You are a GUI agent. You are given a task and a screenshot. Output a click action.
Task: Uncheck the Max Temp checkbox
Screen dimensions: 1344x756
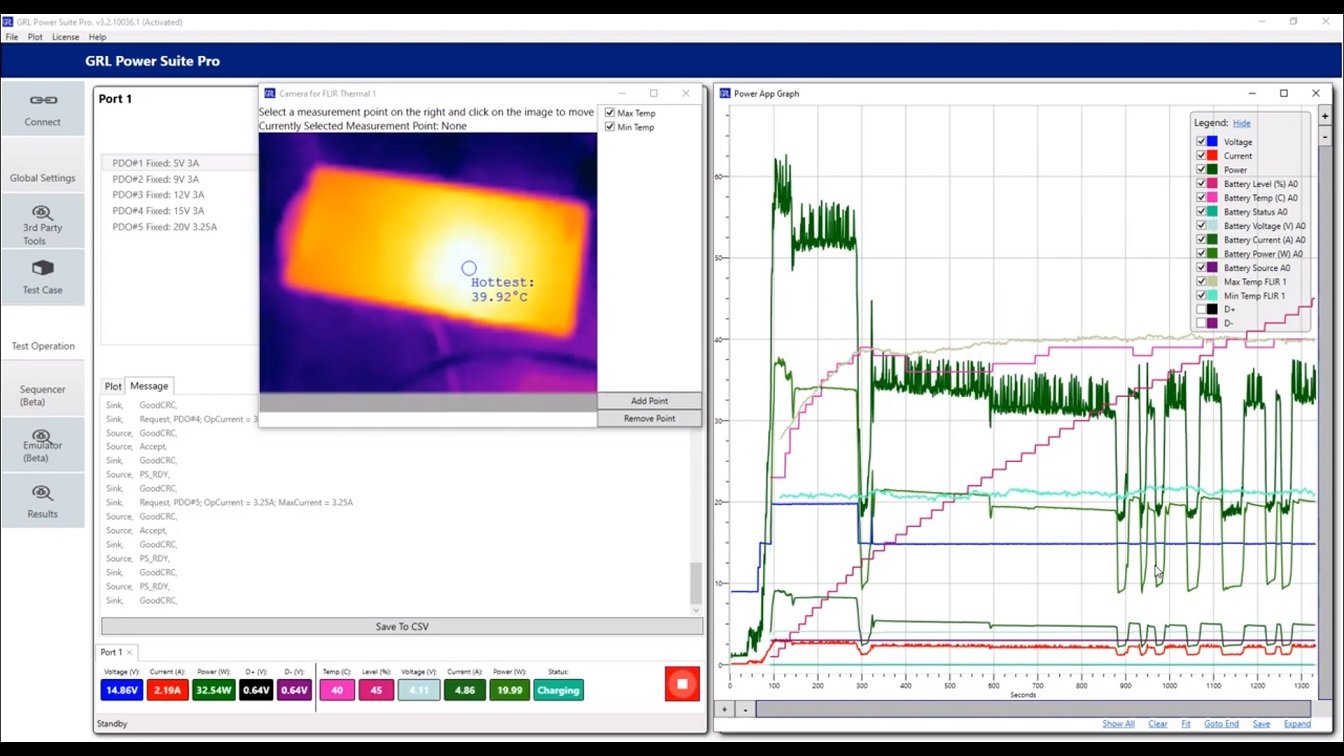tap(610, 113)
